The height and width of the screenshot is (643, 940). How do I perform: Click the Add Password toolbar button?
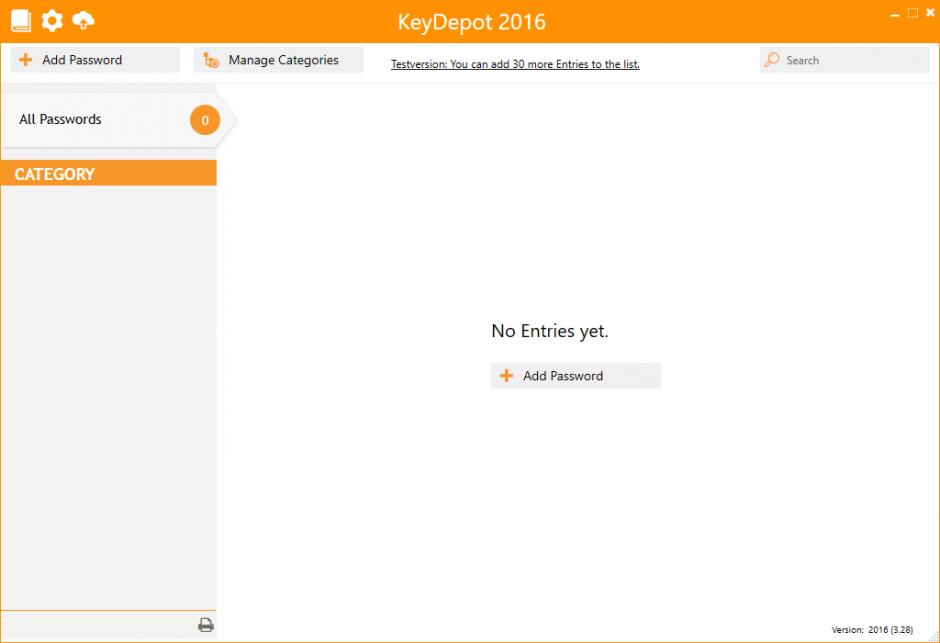95,60
